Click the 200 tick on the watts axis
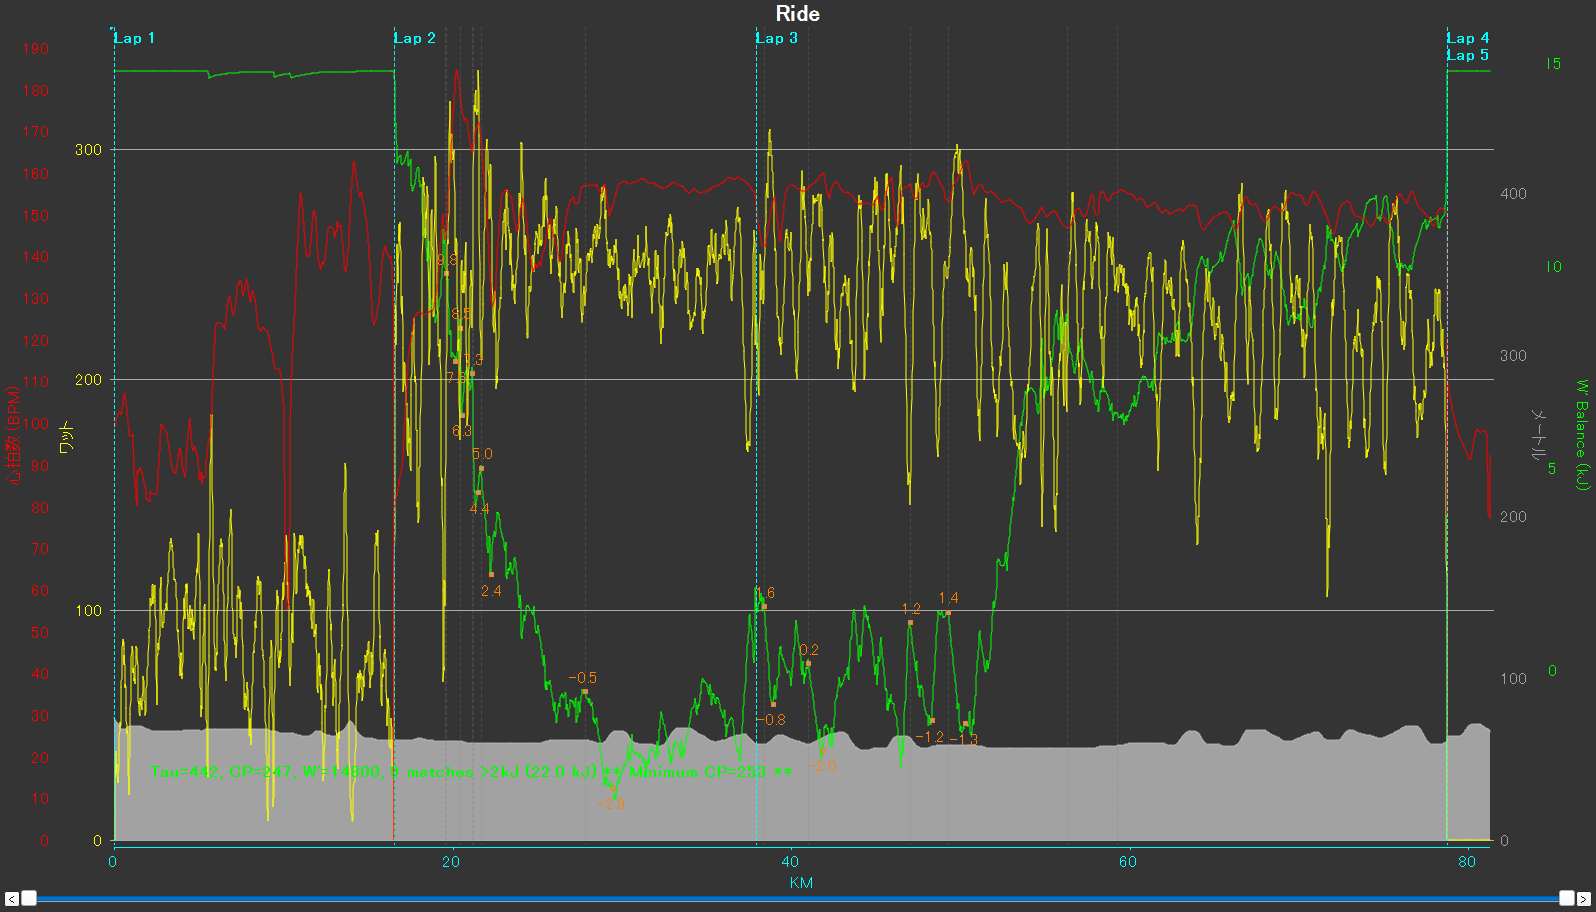Screen dimensions: 1596x912 [x=88, y=380]
